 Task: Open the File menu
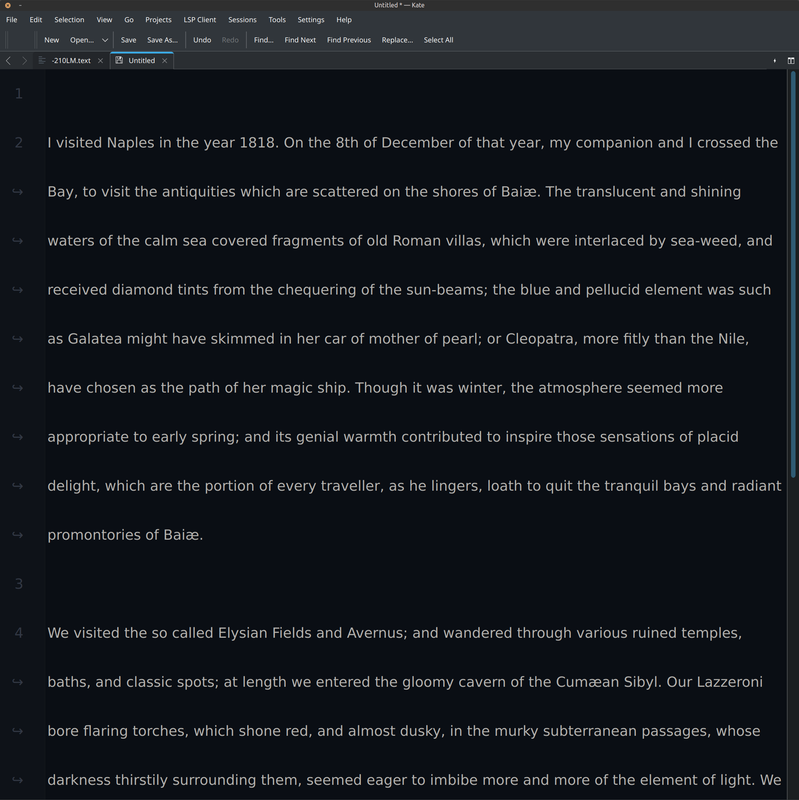[x=11, y=20]
